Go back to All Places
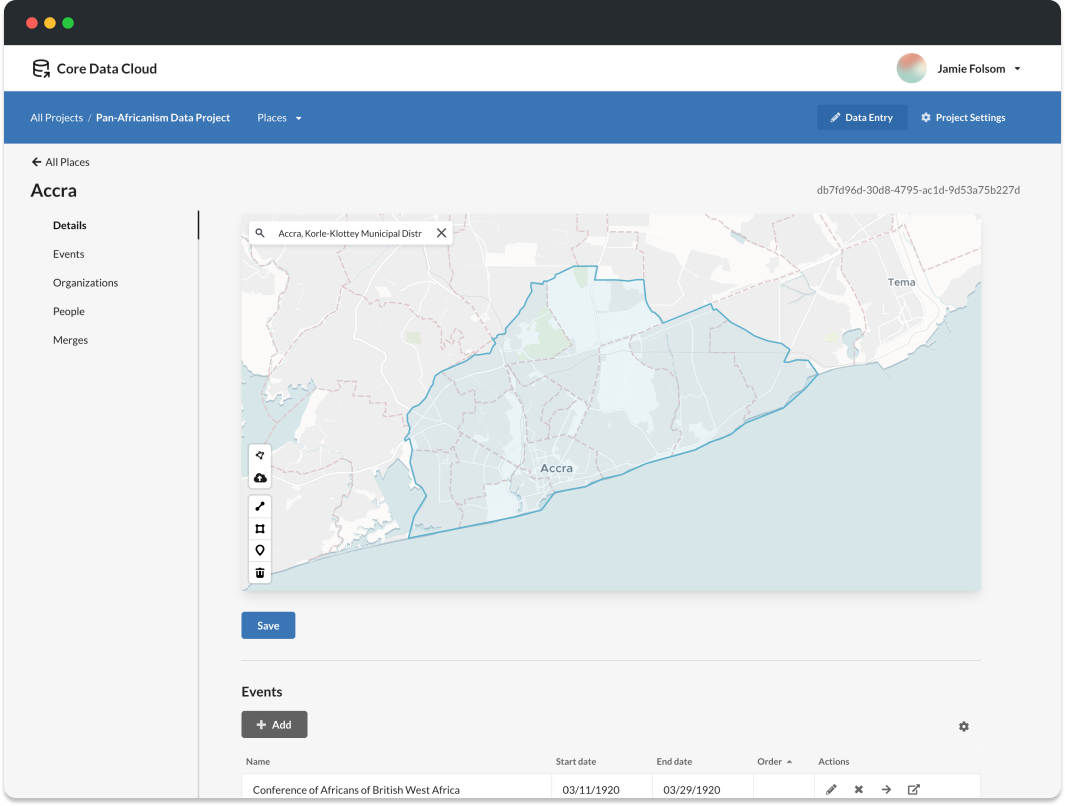Image resolution: width=1065 pixels, height=806 pixels. [60, 162]
